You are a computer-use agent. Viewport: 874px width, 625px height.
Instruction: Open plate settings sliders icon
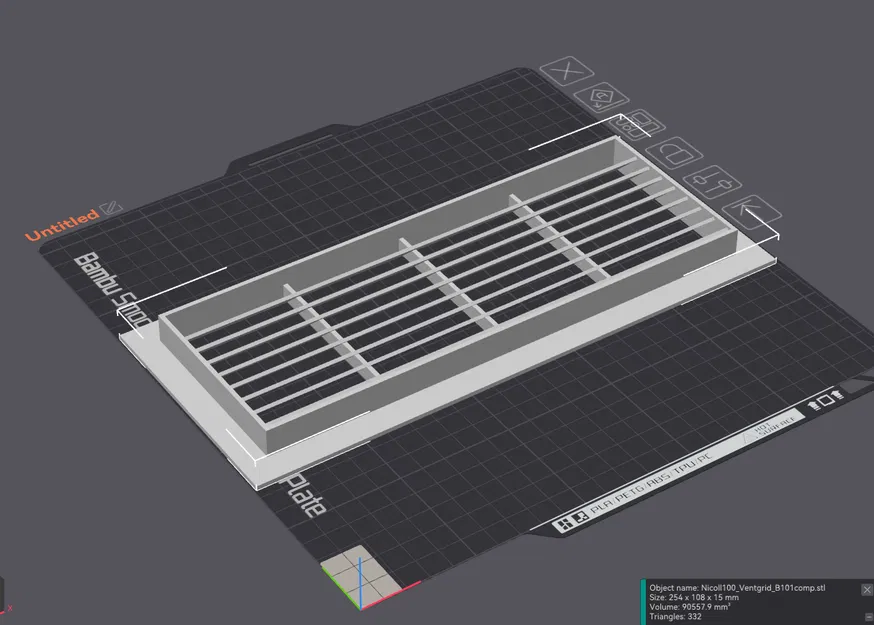coord(712,182)
